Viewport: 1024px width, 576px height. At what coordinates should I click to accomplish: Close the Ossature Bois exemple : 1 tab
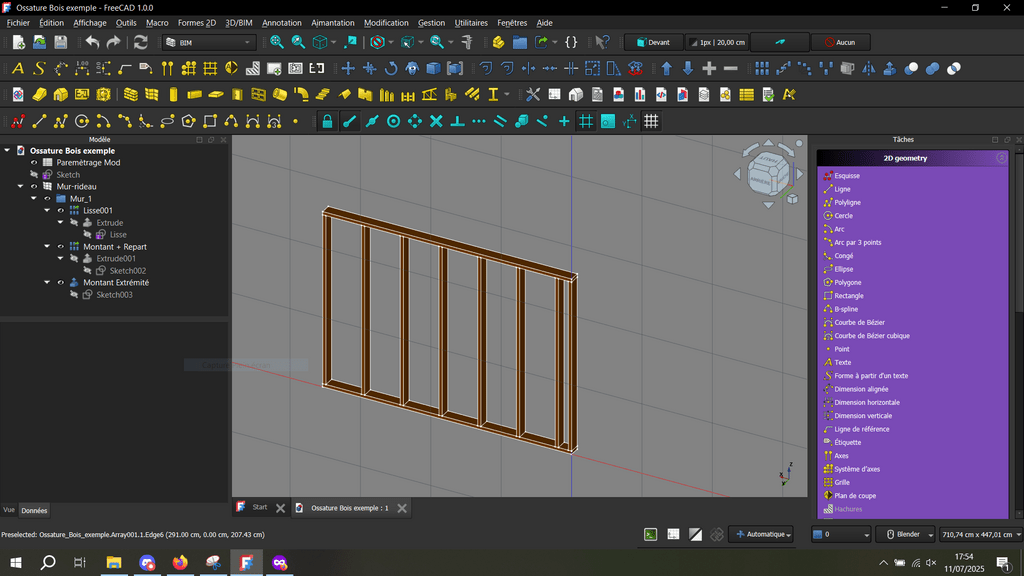coord(402,508)
